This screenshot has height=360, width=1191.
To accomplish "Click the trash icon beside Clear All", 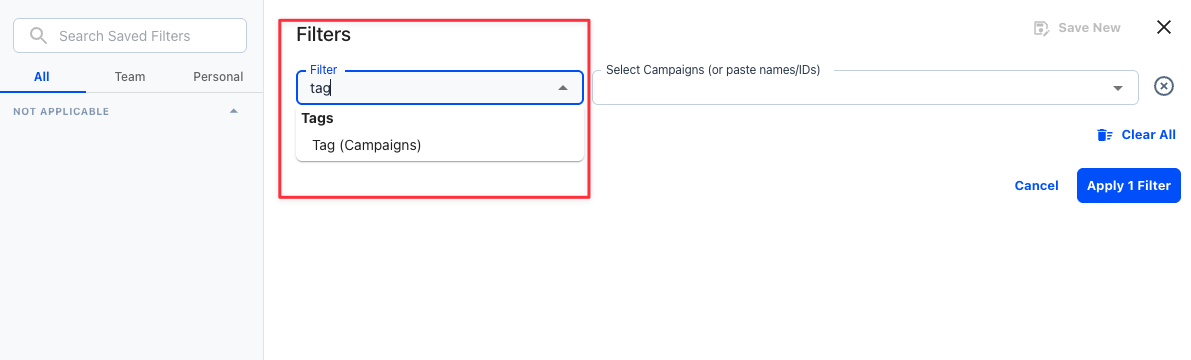I will tap(1104, 135).
